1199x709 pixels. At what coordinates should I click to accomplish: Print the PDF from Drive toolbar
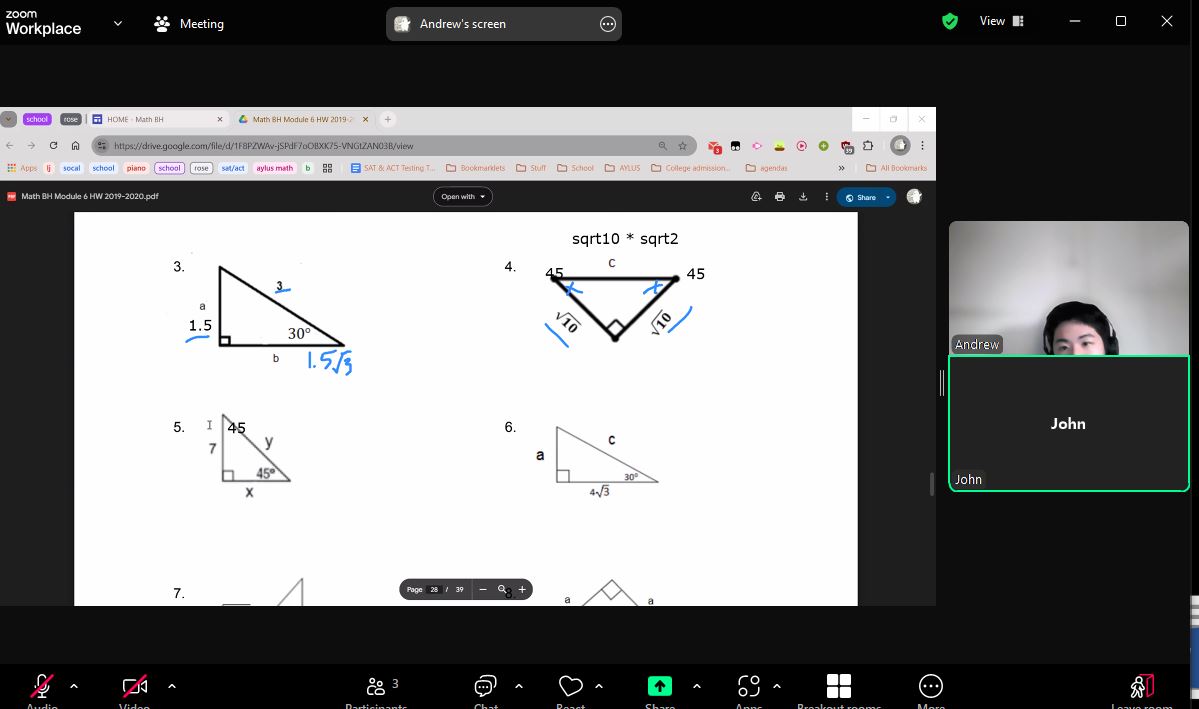coord(779,197)
